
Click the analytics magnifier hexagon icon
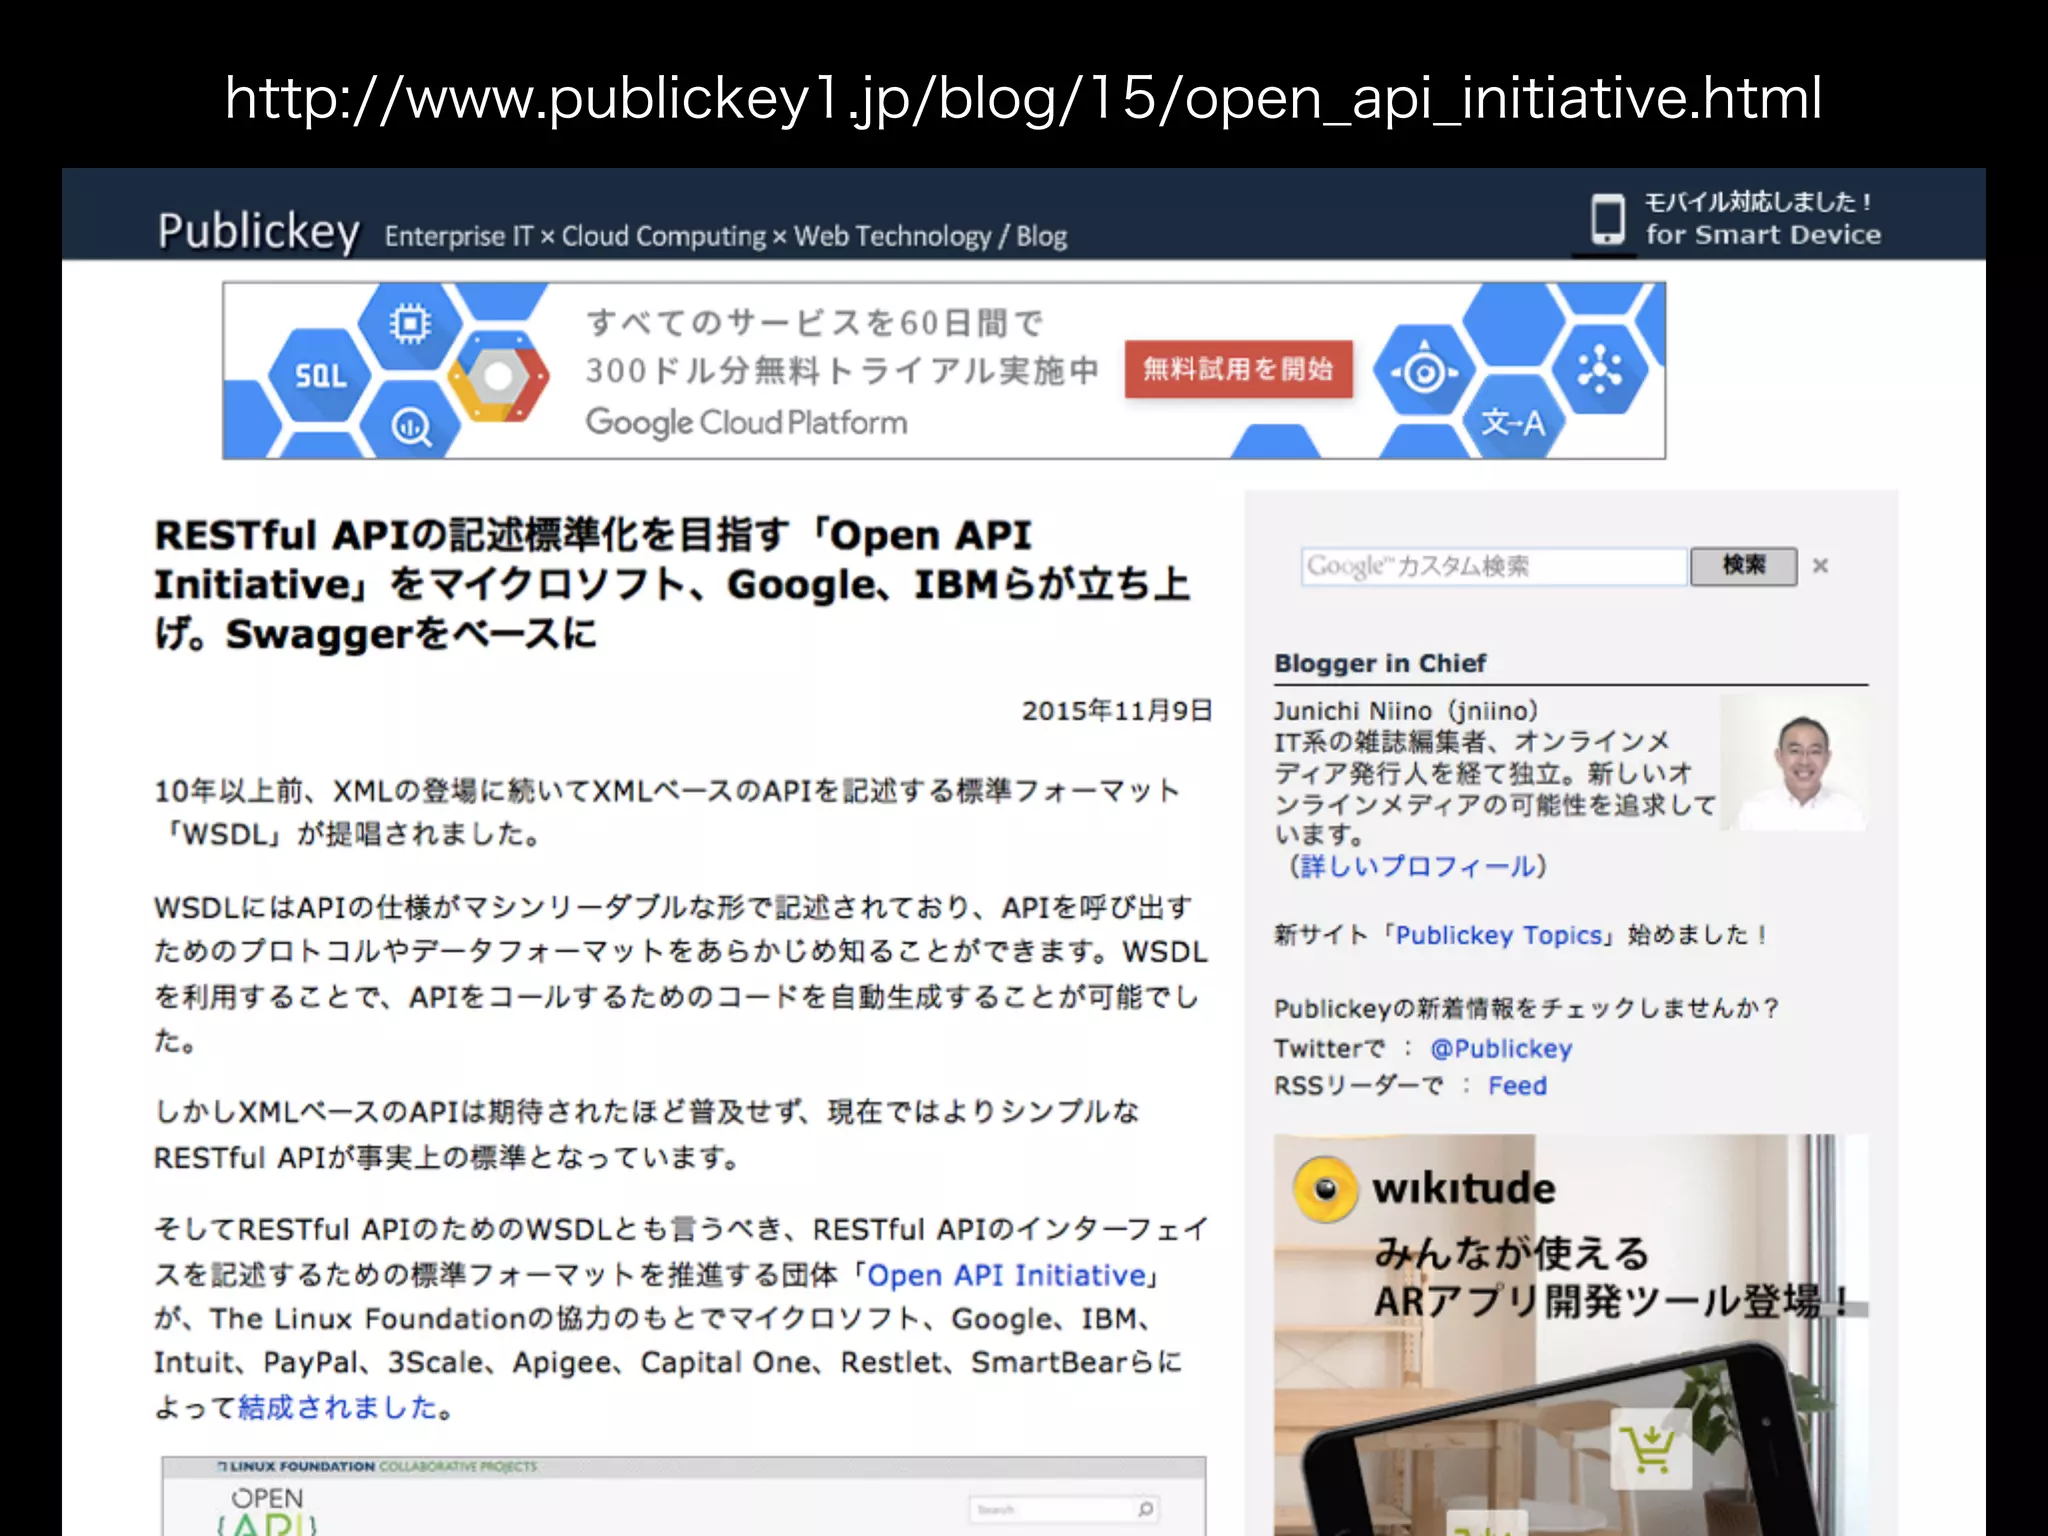tap(410, 427)
